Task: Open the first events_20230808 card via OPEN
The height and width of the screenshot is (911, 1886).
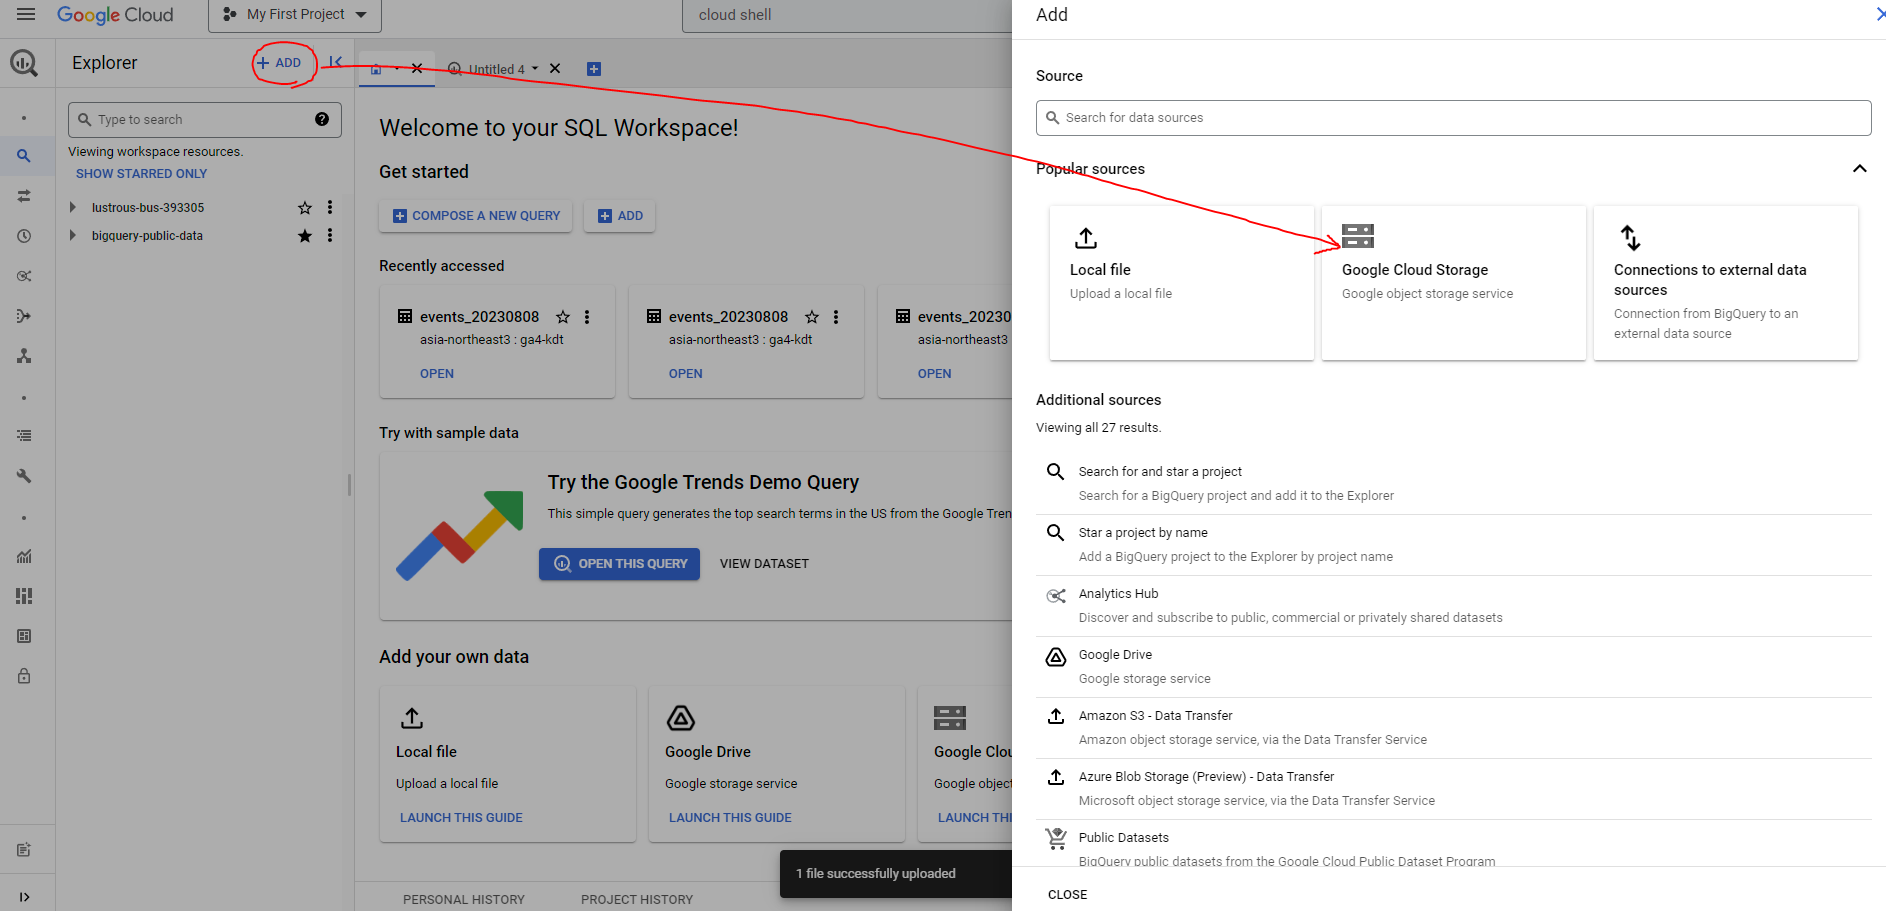Action: [437, 374]
